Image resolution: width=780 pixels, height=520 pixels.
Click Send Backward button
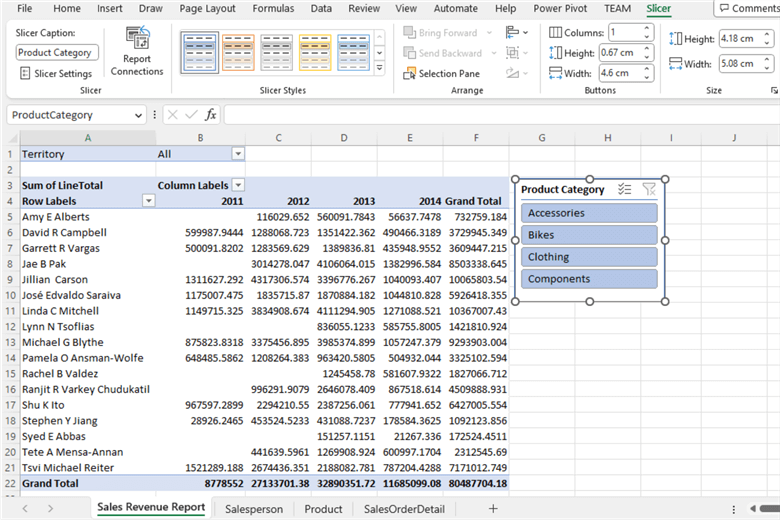click(442, 53)
